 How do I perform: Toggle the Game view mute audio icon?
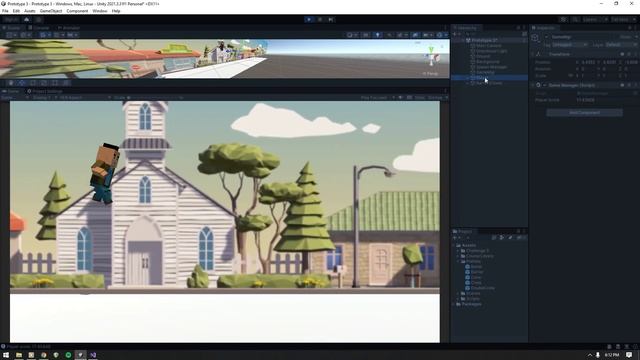click(401, 98)
